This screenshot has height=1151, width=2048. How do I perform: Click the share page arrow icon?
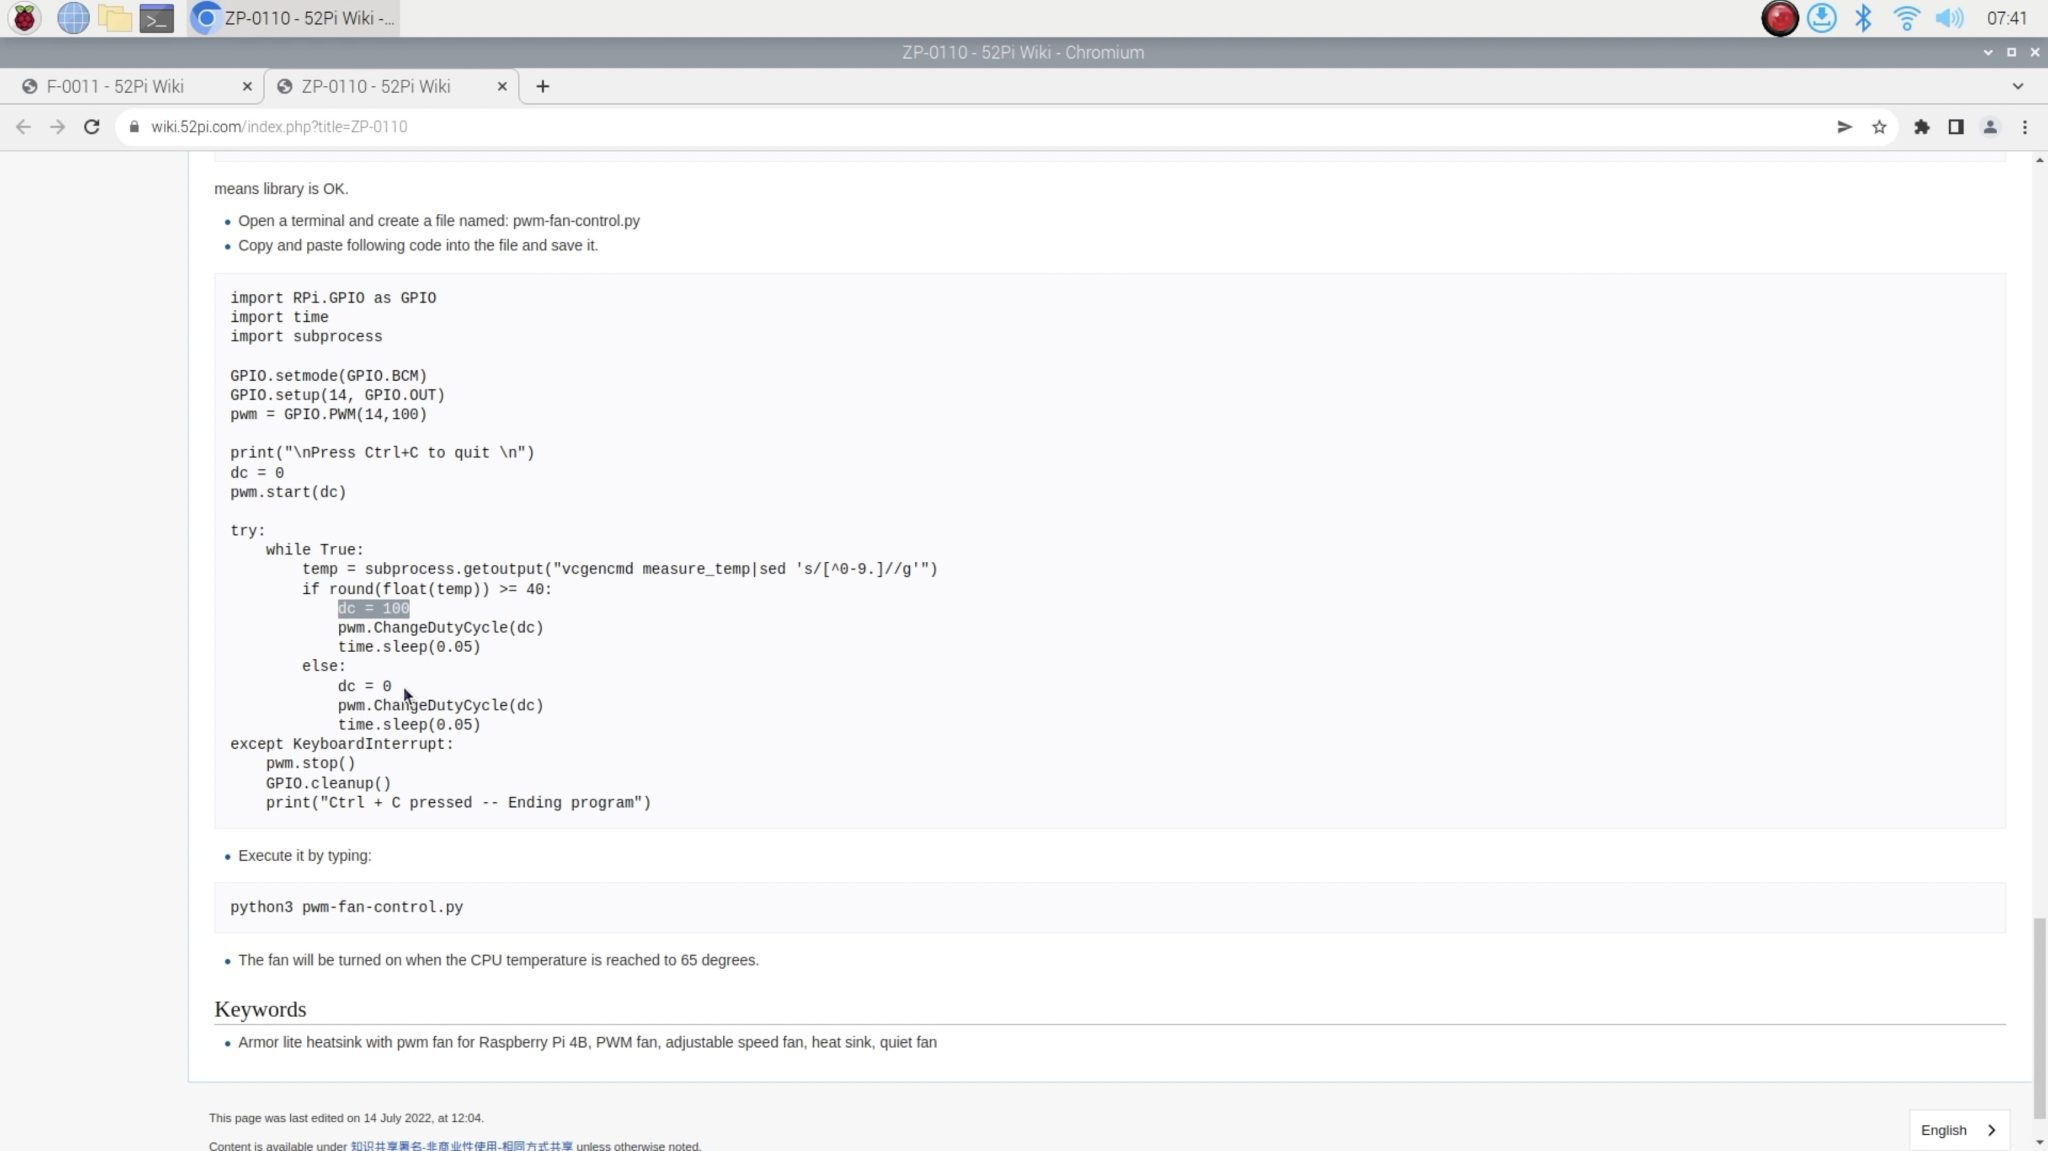point(1844,127)
